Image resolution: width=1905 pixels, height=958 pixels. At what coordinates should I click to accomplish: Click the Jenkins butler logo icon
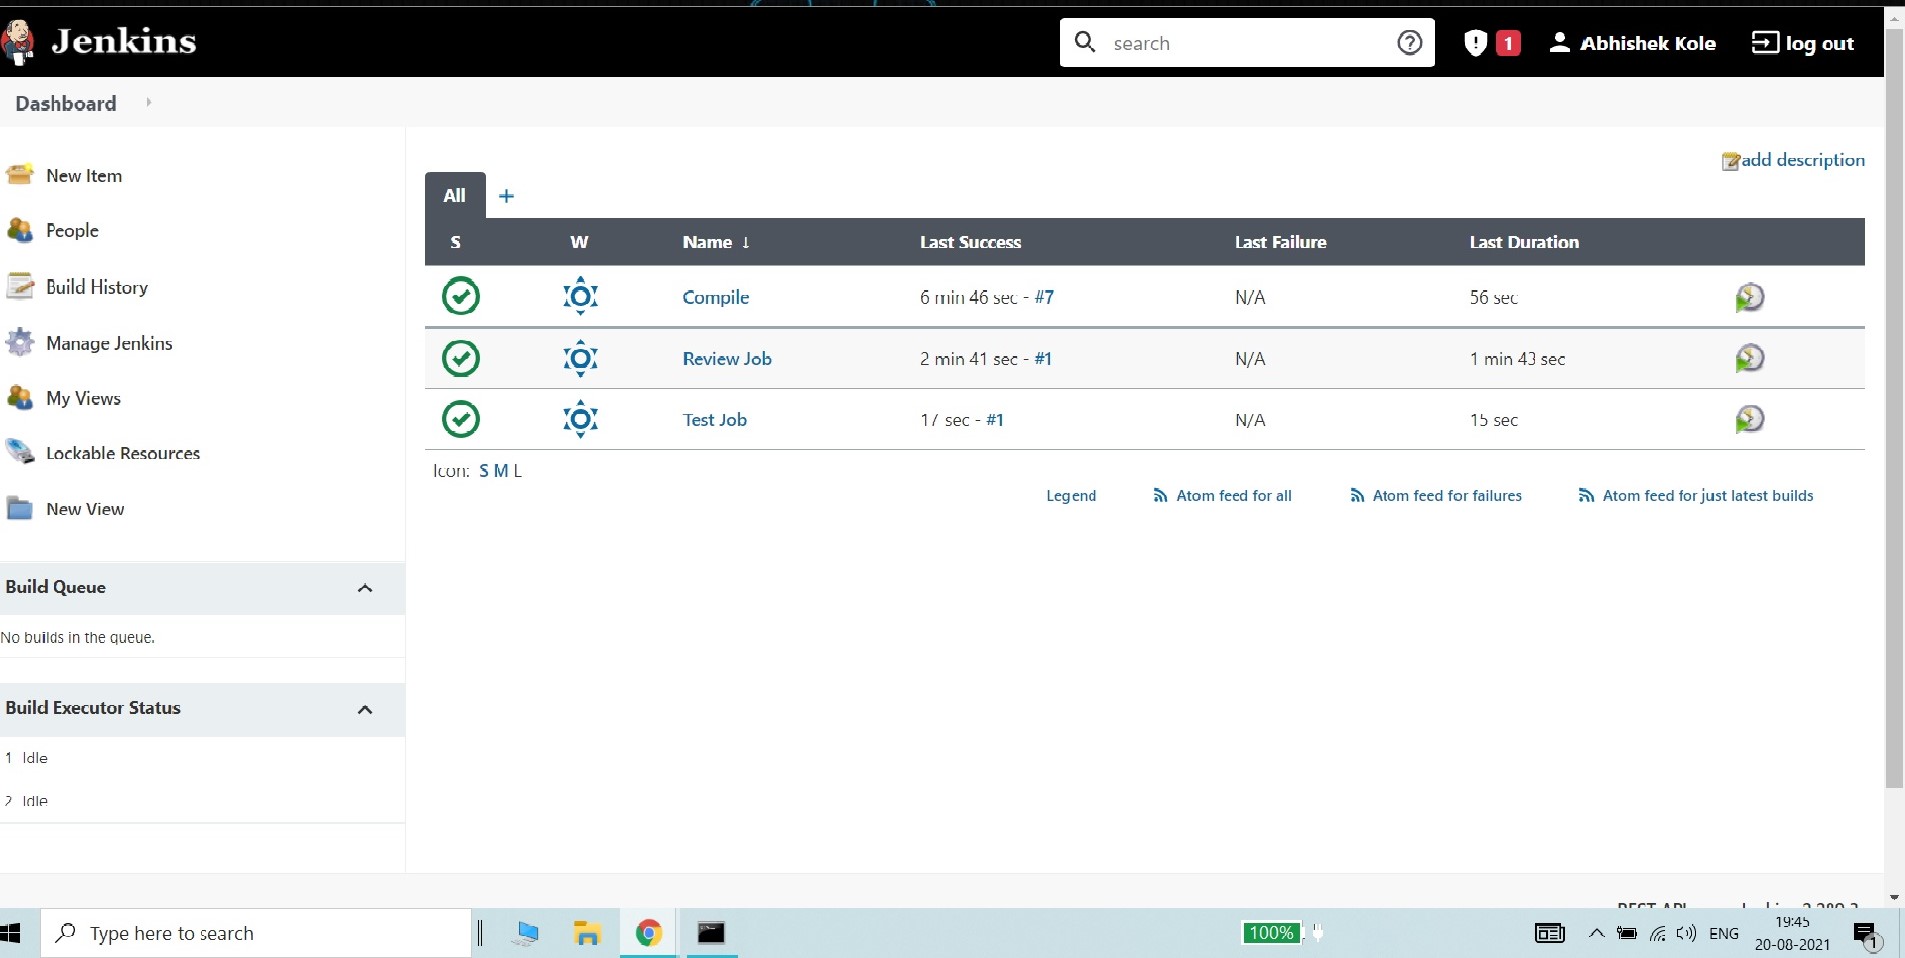pos(18,42)
